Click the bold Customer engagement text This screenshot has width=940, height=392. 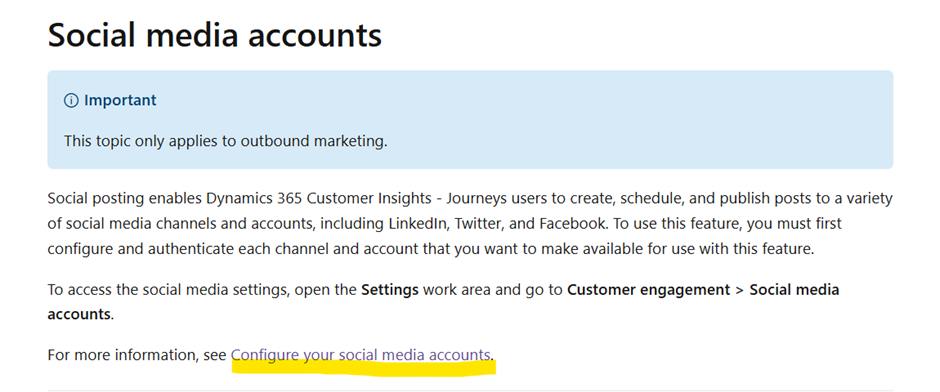click(x=646, y=290)
